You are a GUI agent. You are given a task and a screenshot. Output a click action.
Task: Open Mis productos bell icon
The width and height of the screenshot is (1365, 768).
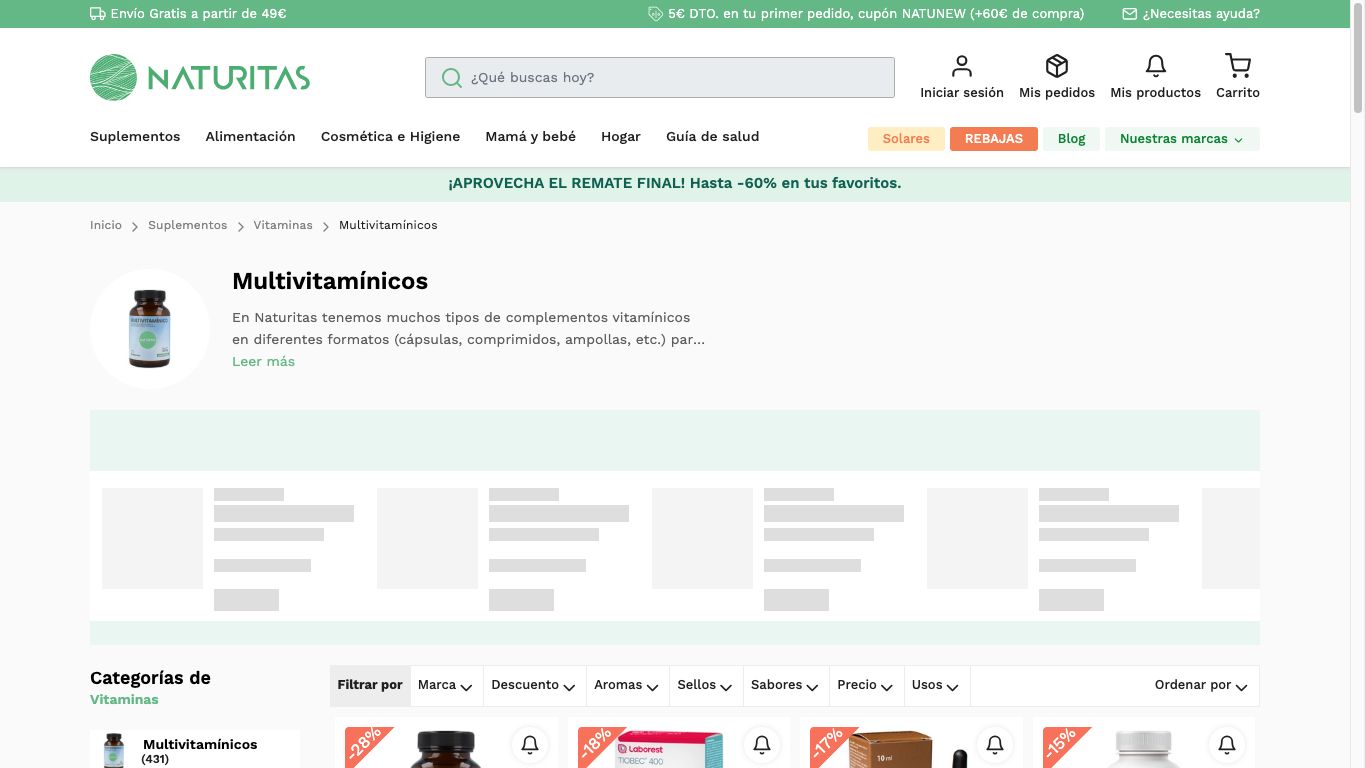(1155, 66)
